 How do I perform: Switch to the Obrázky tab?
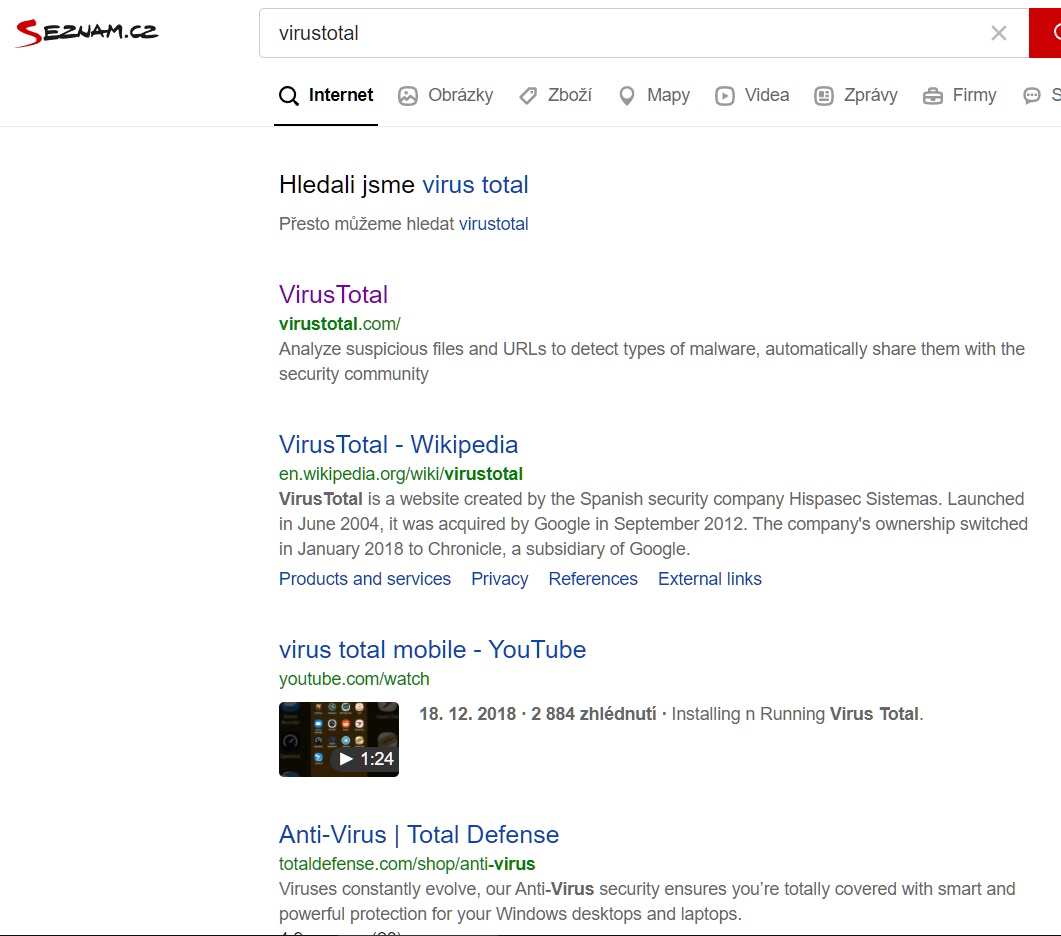click(x=446, y=95)
